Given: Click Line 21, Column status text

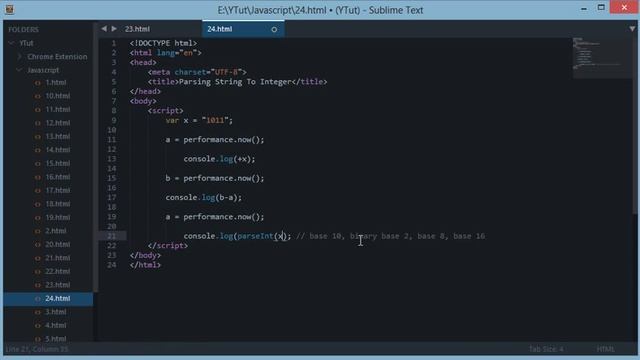Looking at the screenshot, I should tap(37, 349).
